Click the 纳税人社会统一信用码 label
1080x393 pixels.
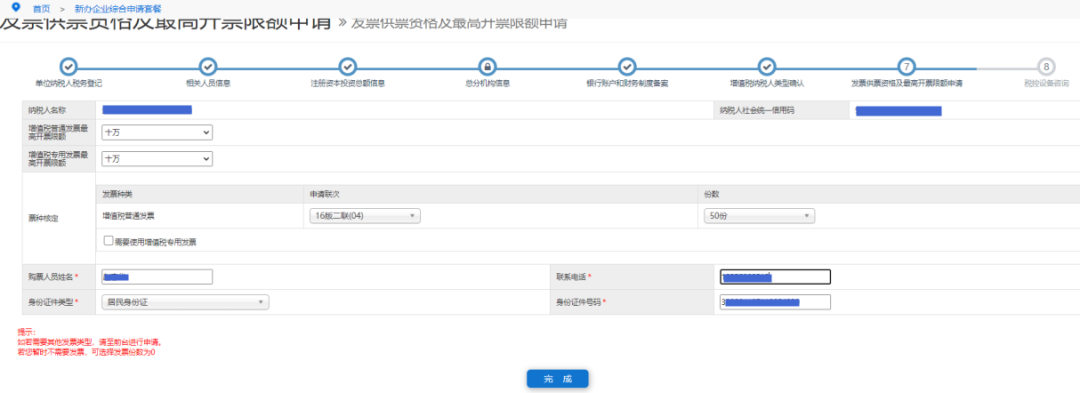pyautogui.click(x=757, y=110)
